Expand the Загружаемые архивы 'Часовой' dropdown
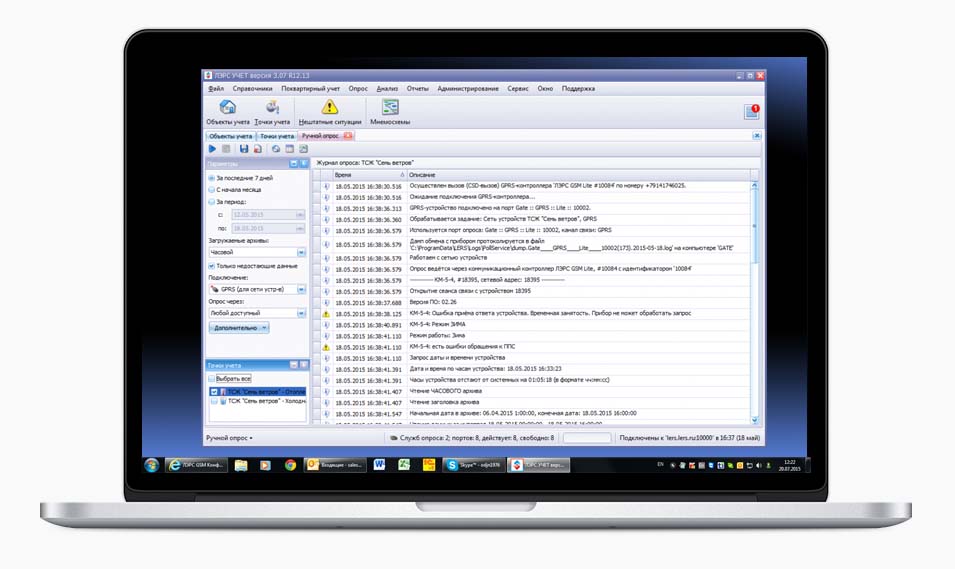The width and height of the screenshot is (955, 569). (301, 253)
